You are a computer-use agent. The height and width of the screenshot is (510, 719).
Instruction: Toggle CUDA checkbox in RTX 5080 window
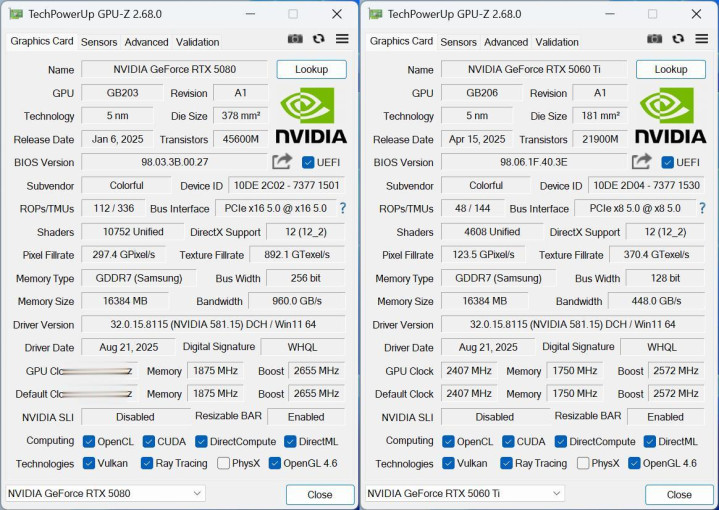[x=149, y=442]
